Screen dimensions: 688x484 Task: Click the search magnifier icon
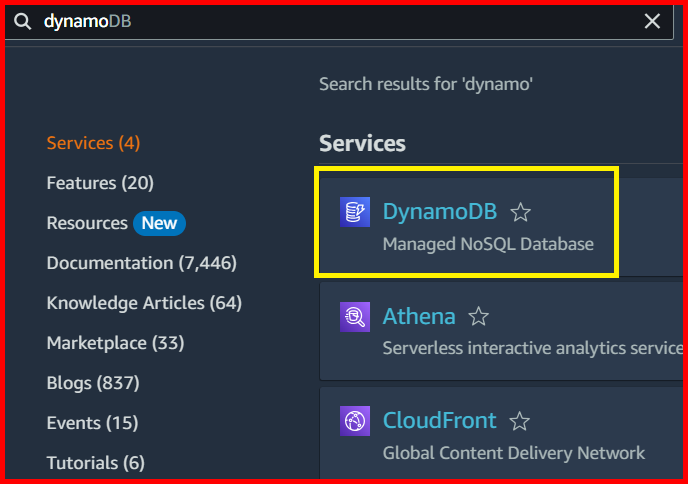[22, 21]
